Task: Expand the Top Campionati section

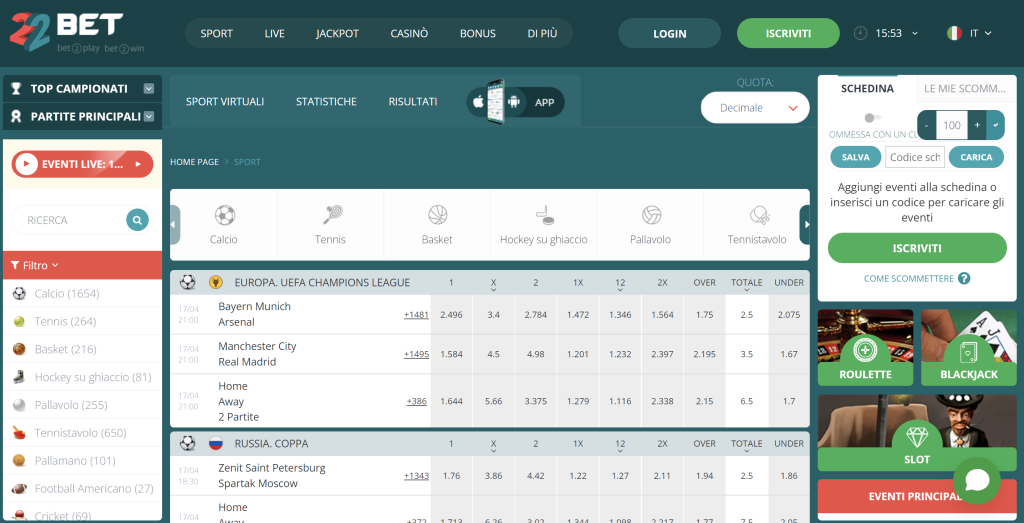Action: pos(149,89)
